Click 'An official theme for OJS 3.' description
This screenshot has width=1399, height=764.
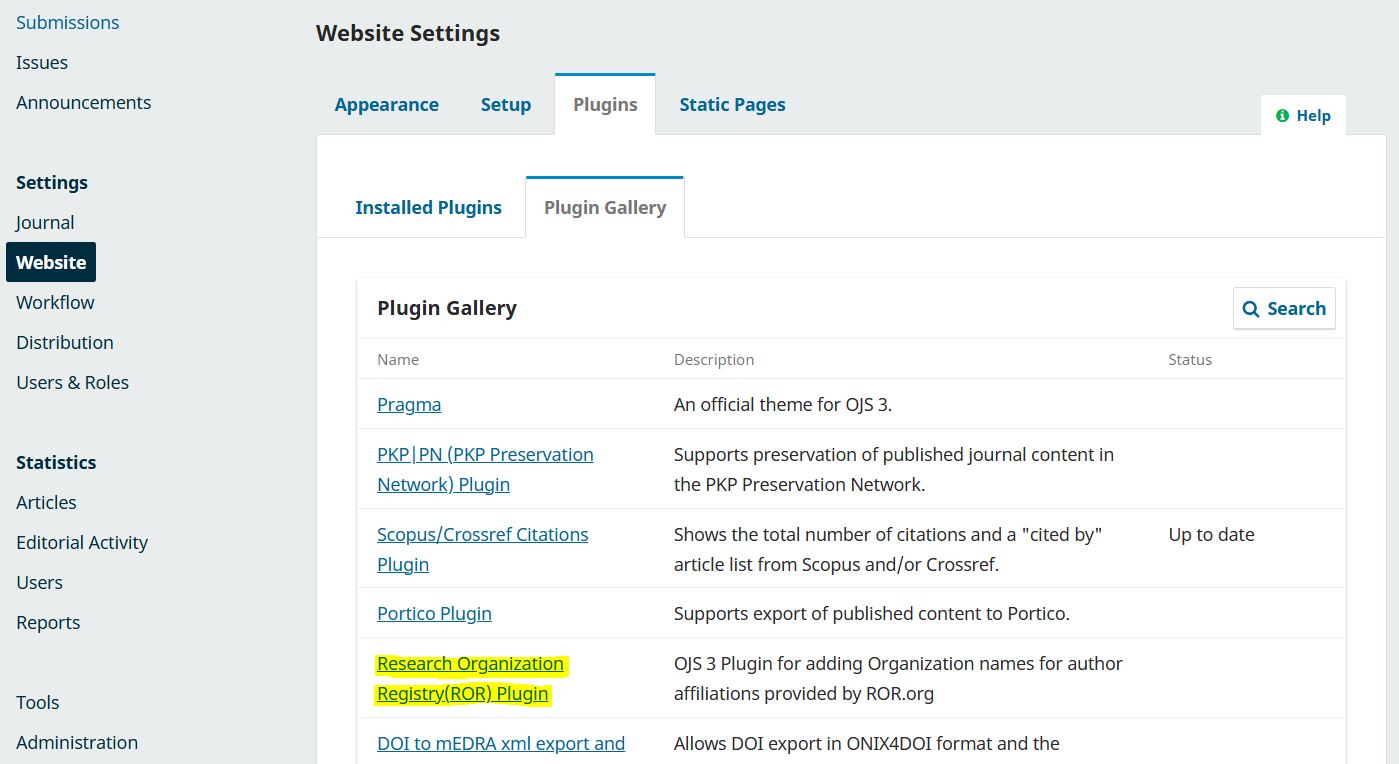[x=782, y=404]
